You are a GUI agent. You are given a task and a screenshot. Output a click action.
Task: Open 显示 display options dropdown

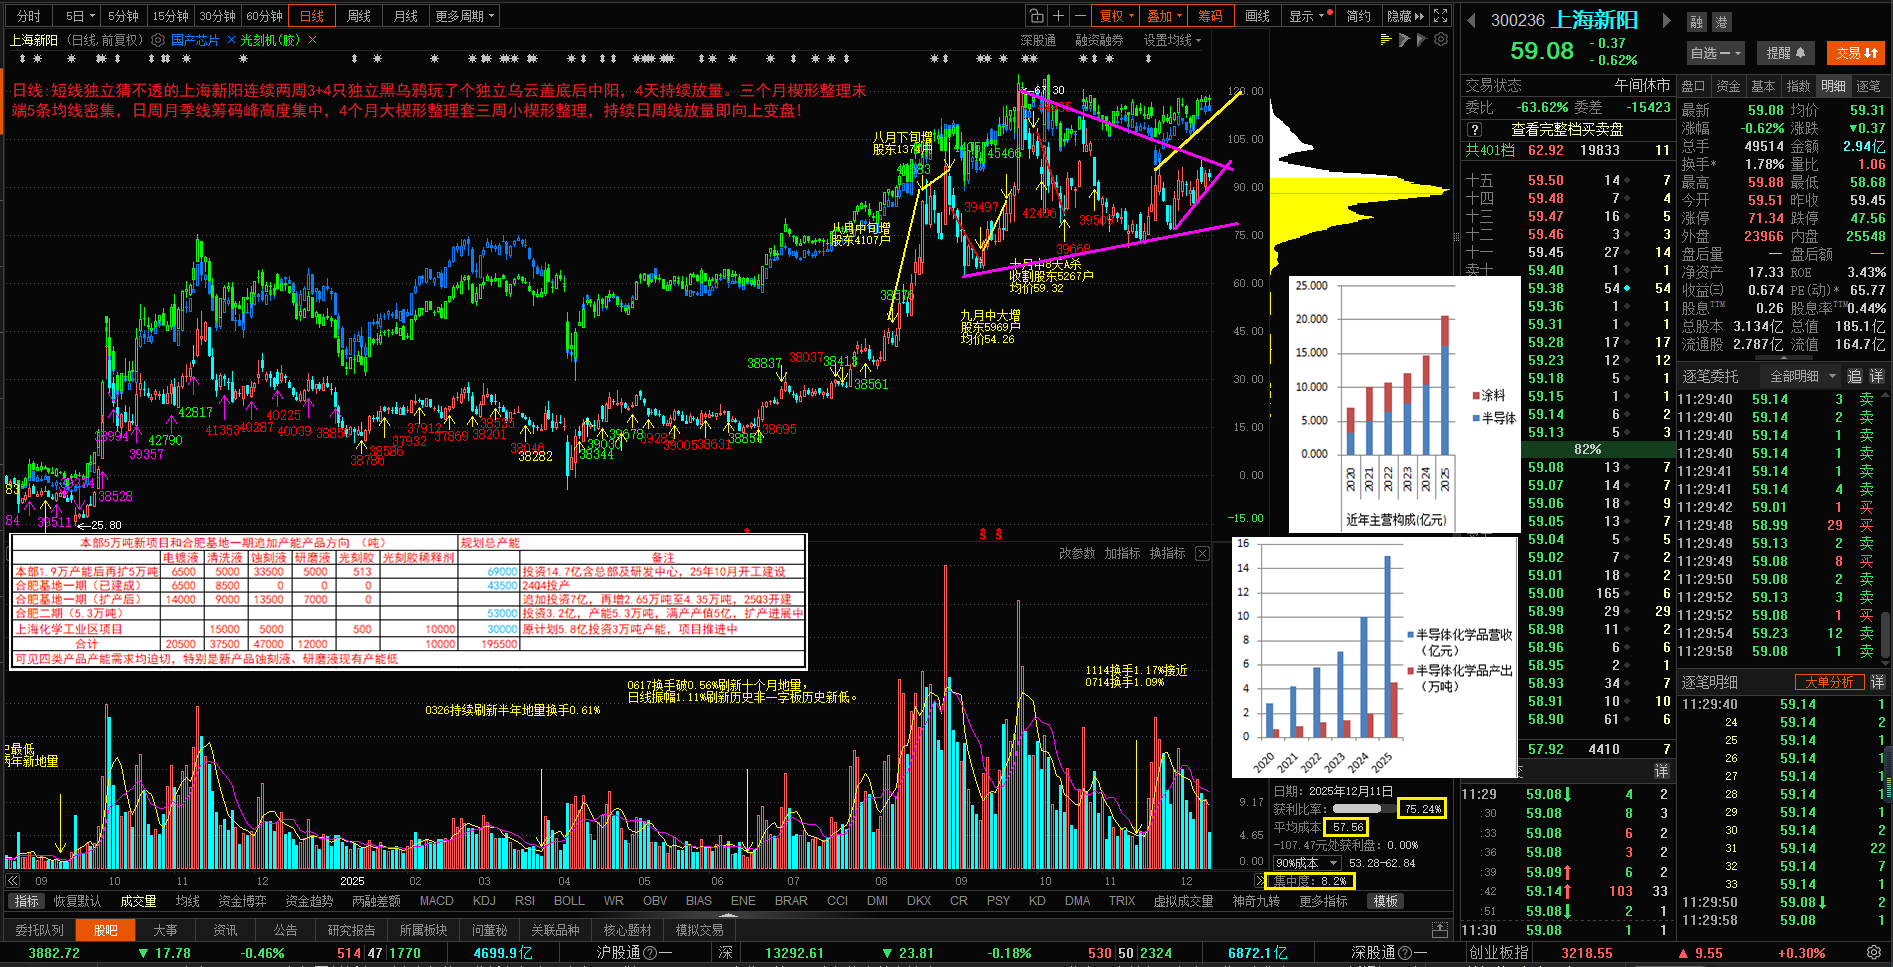(1308, 16)
